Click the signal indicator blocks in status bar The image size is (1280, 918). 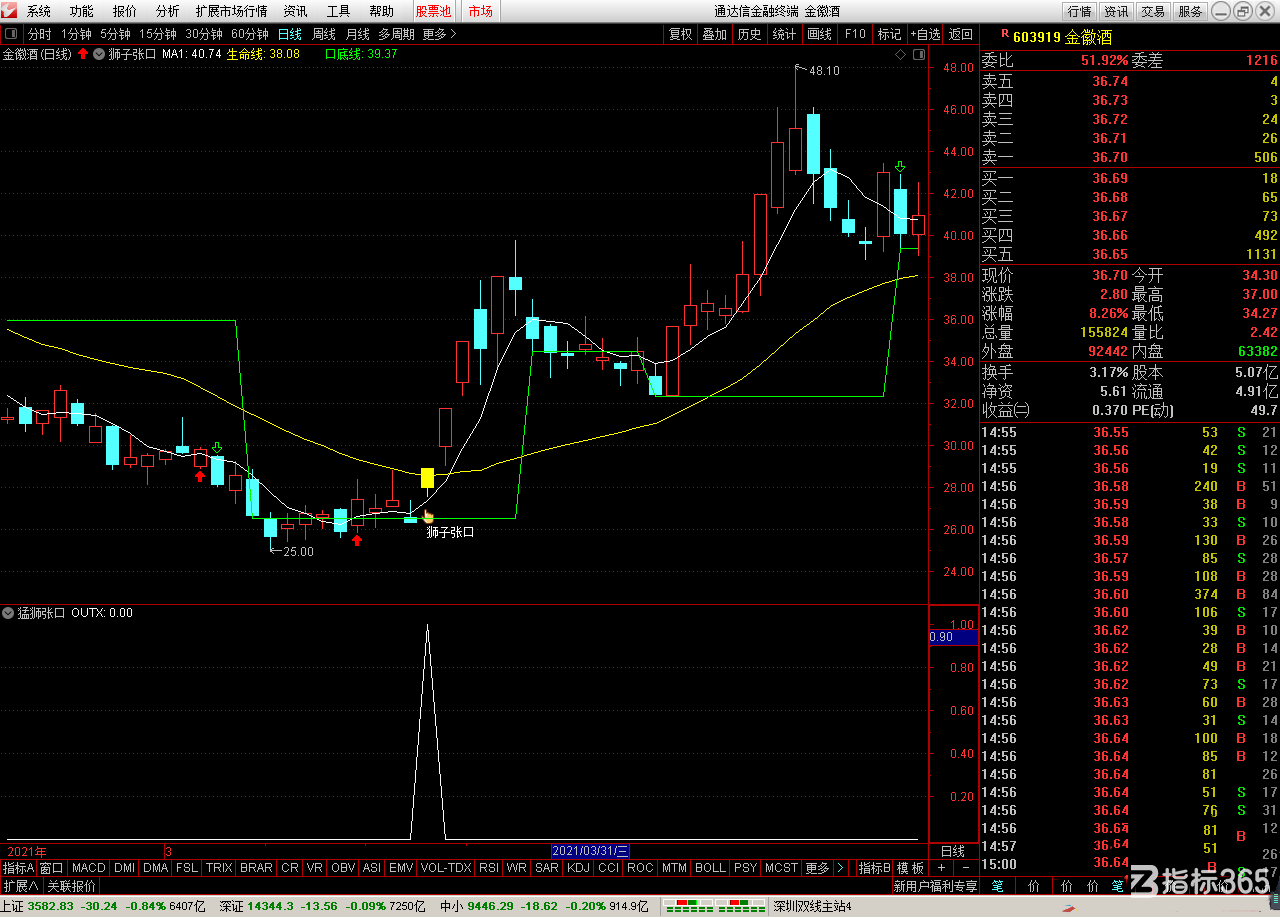coord(715,907)
